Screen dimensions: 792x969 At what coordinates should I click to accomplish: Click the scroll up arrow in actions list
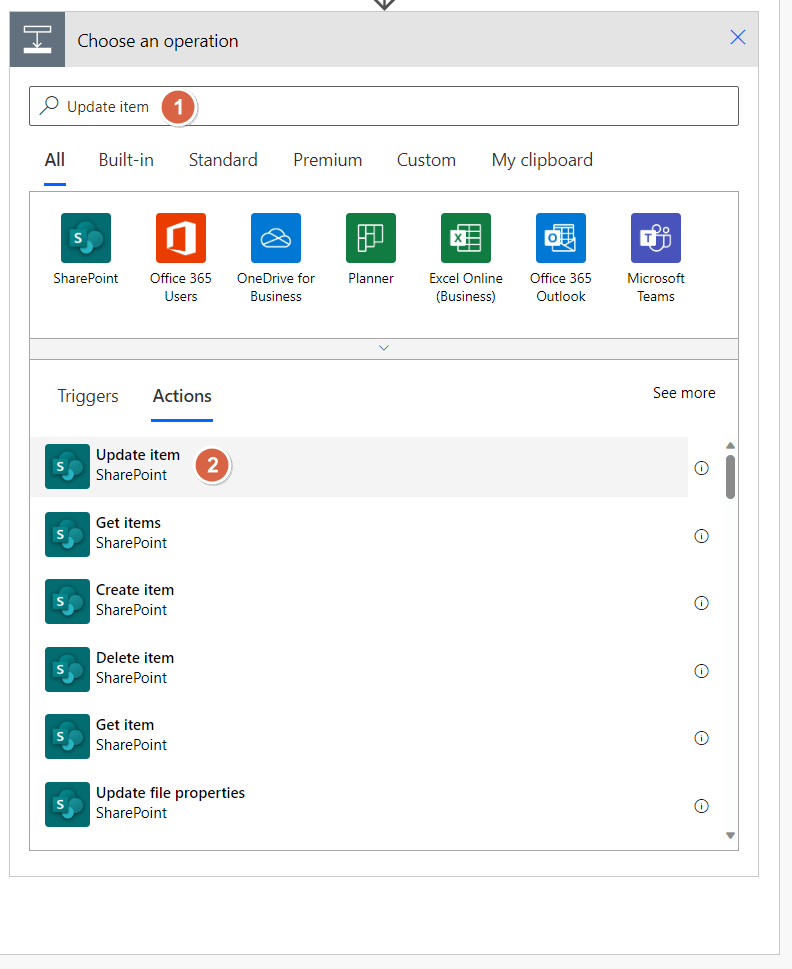(x=730, y=446)
